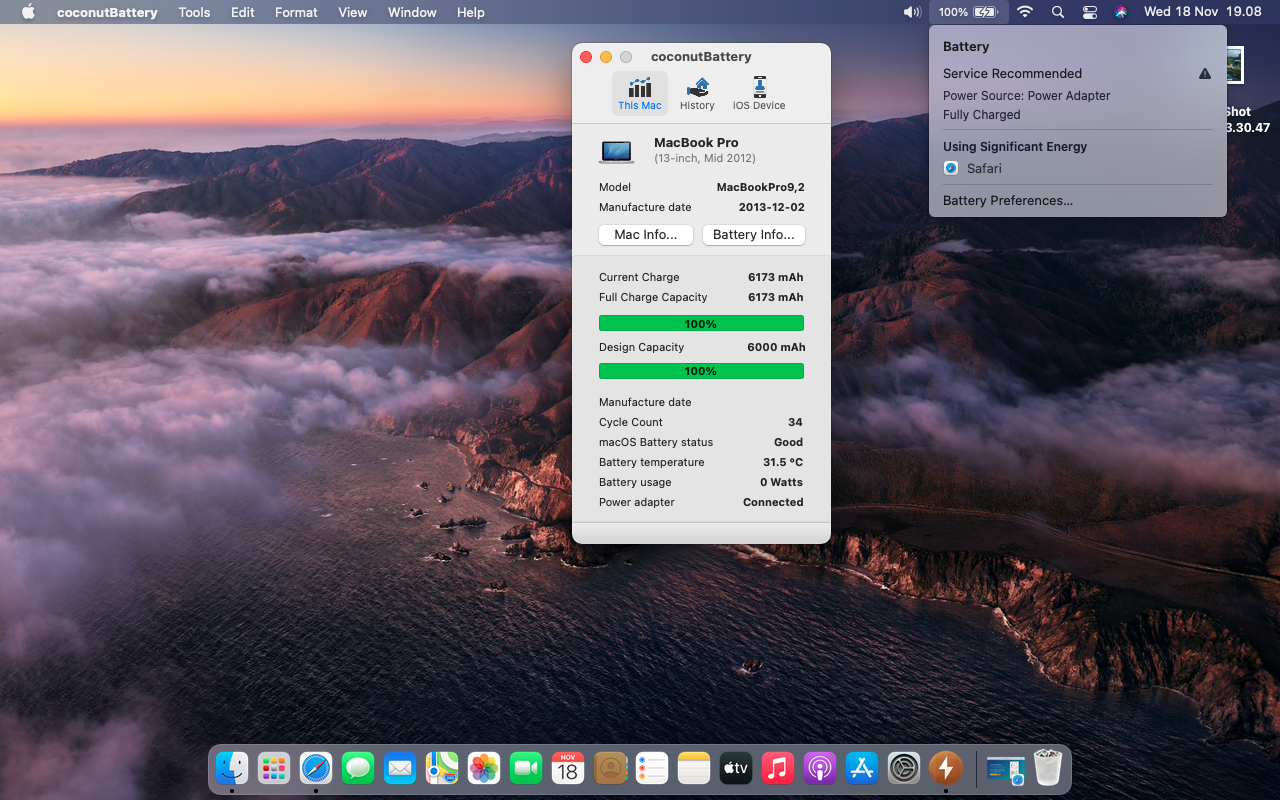
Task: Launch coconutBattery from the Dock
Action: 945,768
